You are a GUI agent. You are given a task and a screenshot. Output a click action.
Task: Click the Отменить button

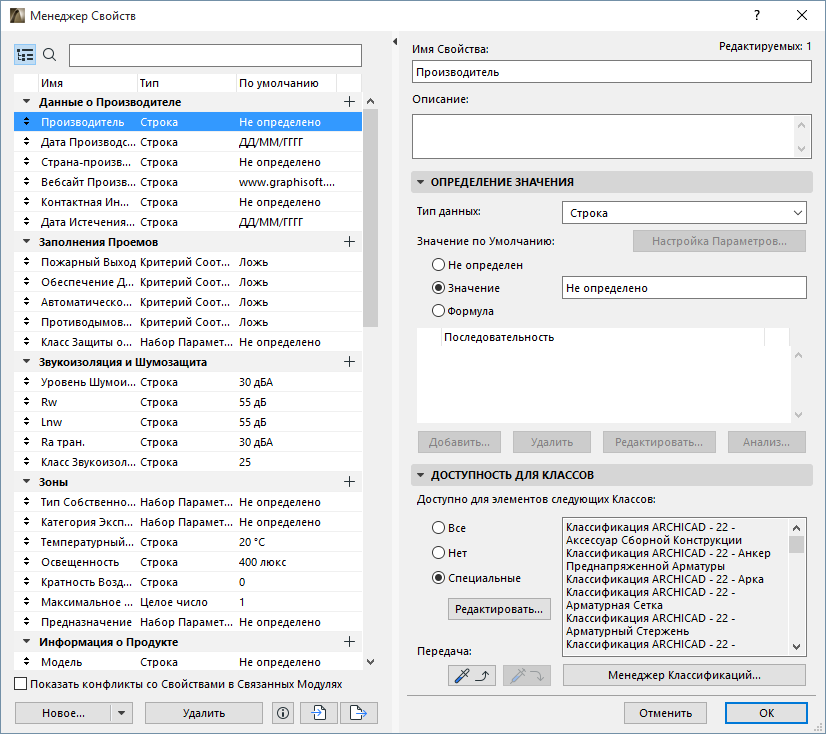(x=665, y=713)
